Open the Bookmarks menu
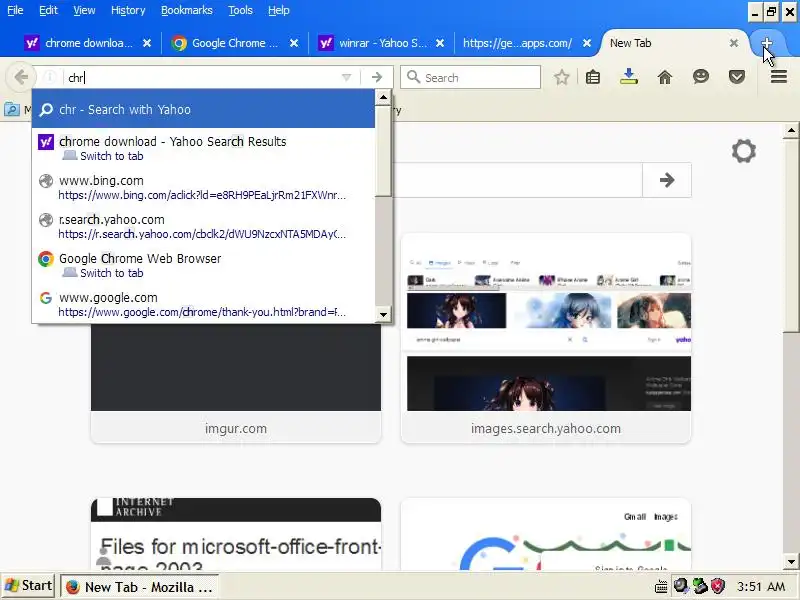Screen dimensions: 800x600 point(187,10)
